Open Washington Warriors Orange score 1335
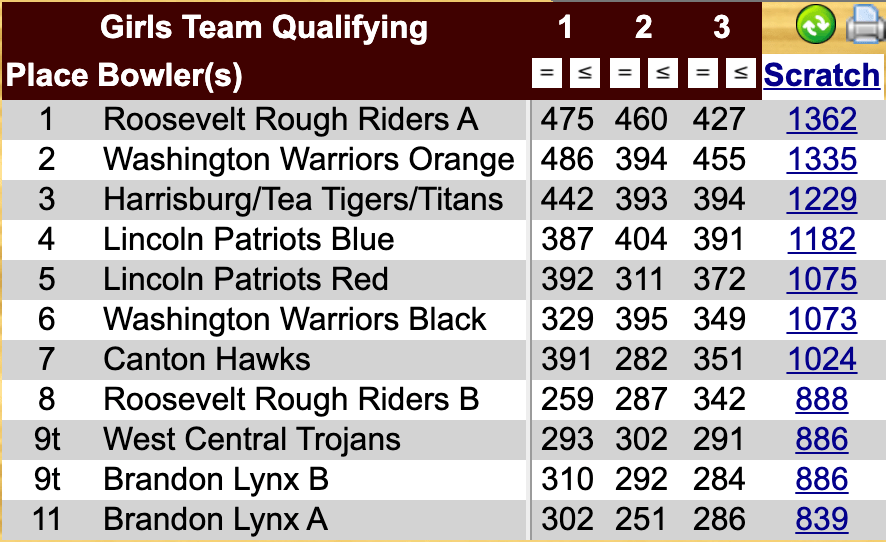886x542 pixels. tap(821, 160)
